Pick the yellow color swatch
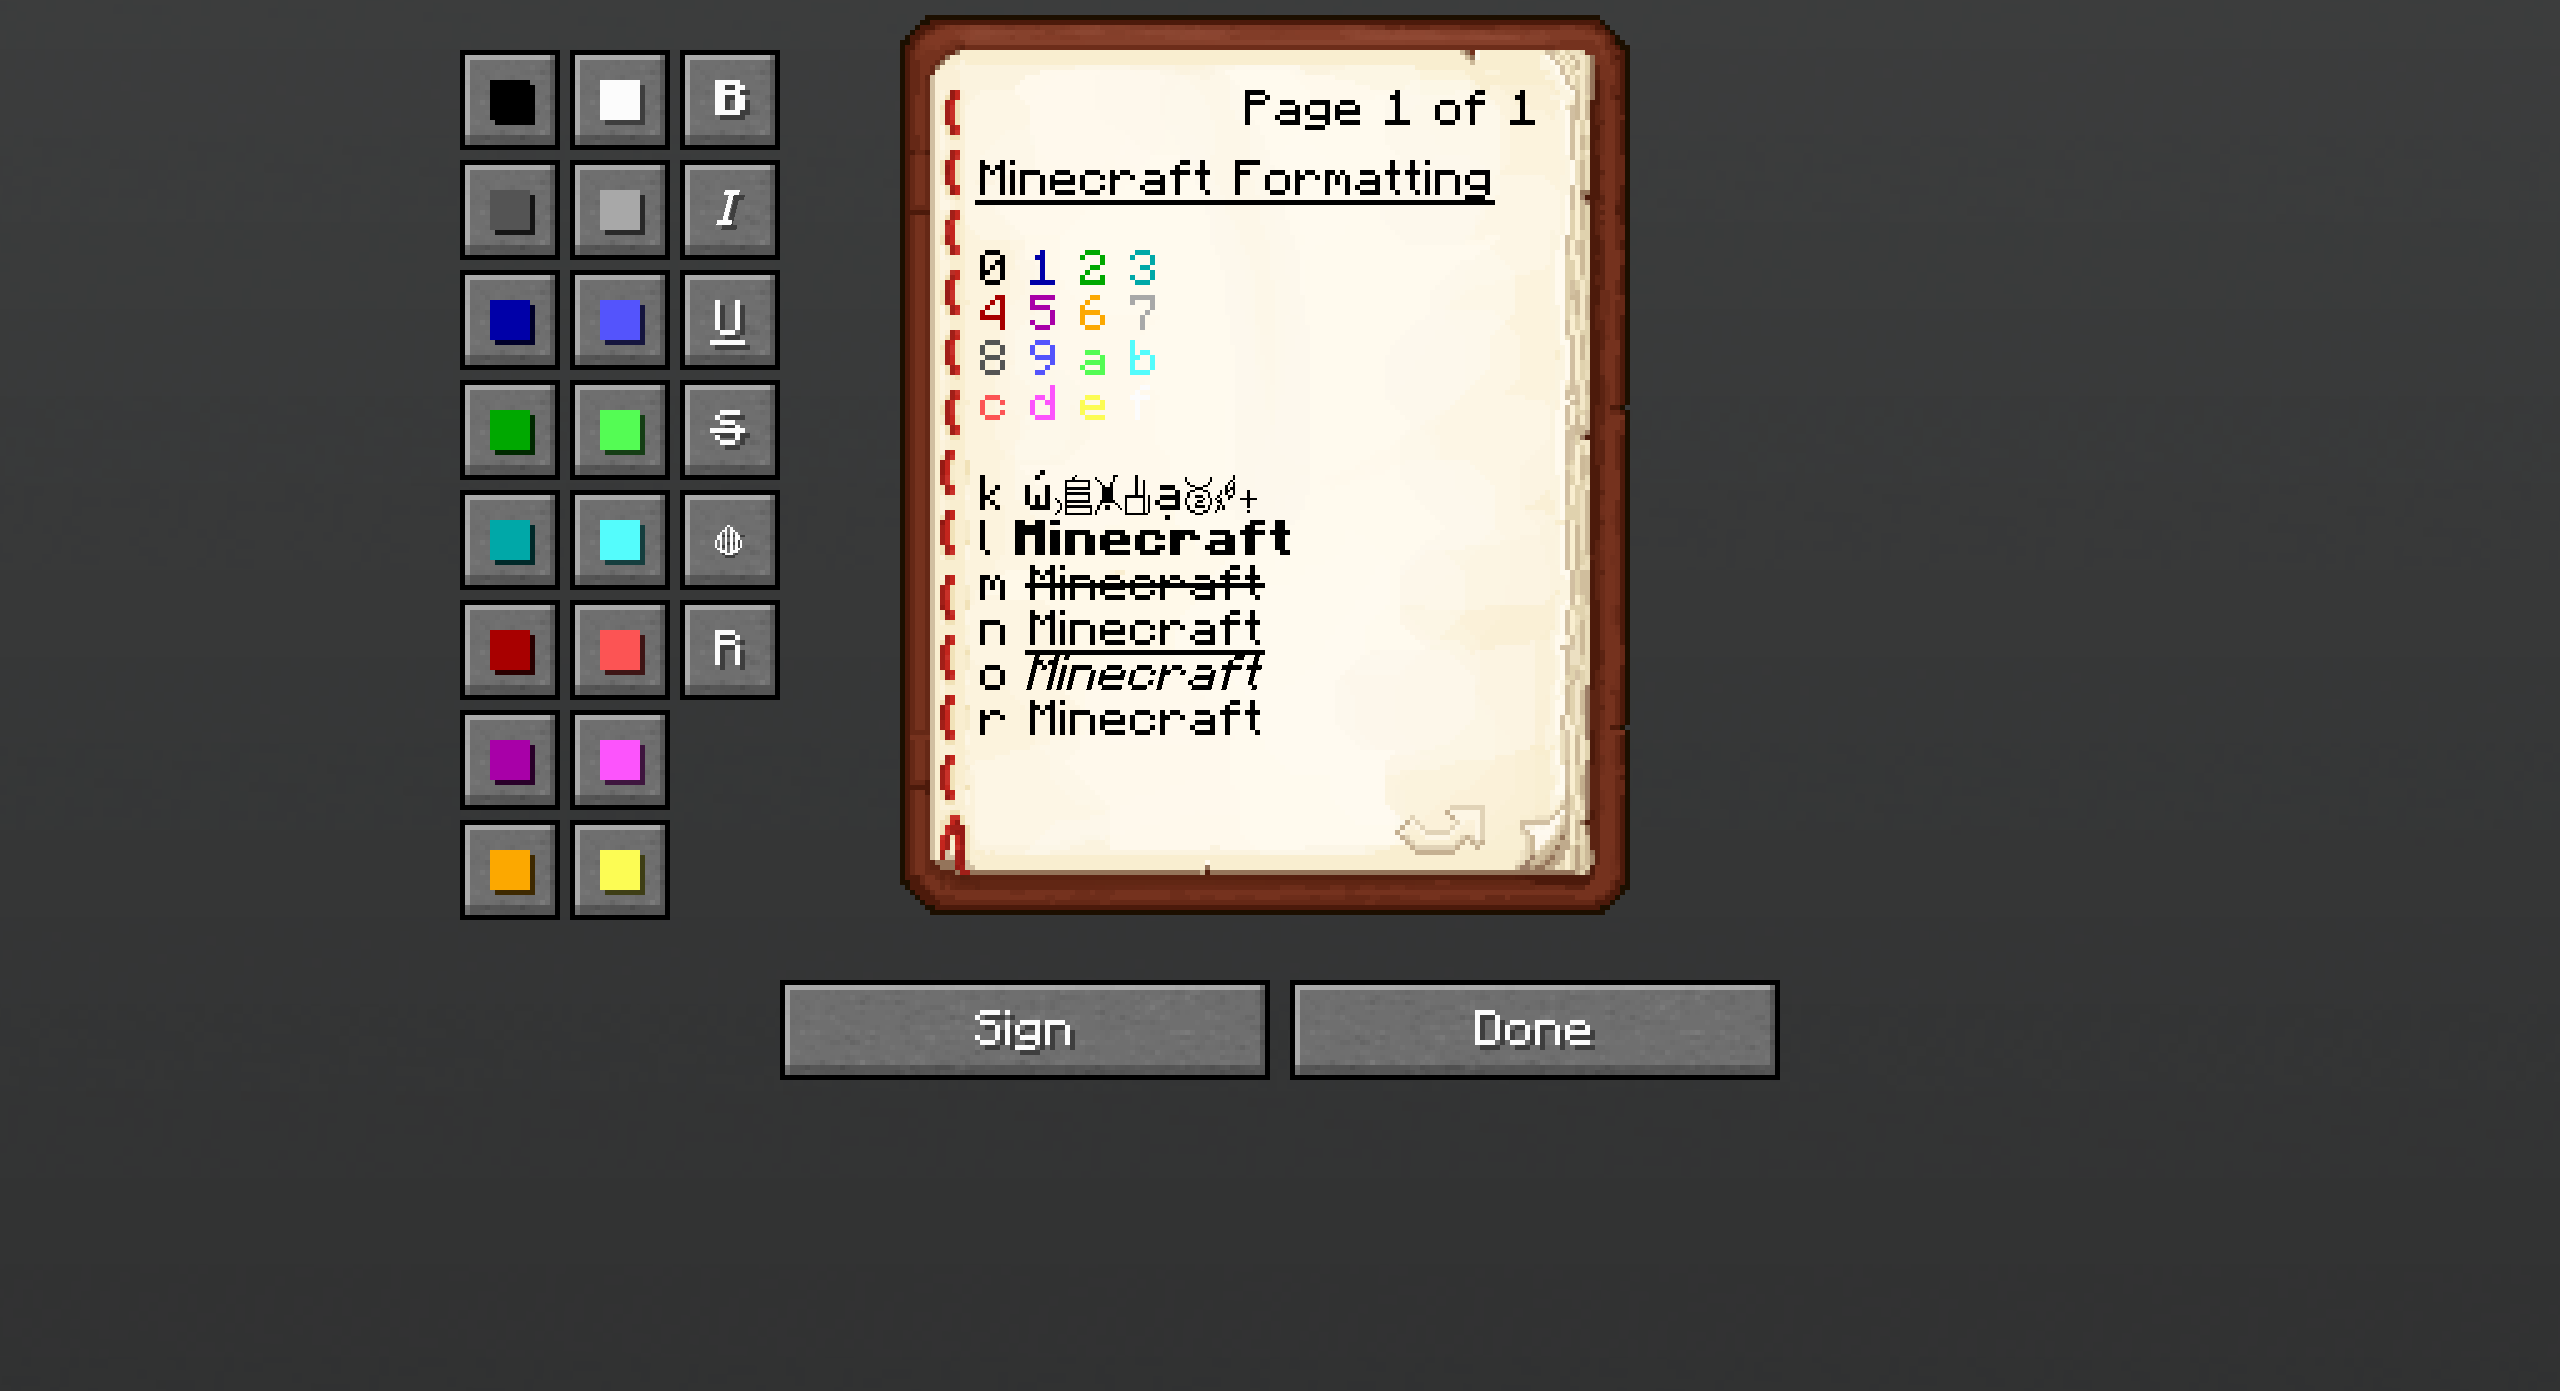Image resolution: width=2560 pixels, height=1391 pixels. pos(620,870)
